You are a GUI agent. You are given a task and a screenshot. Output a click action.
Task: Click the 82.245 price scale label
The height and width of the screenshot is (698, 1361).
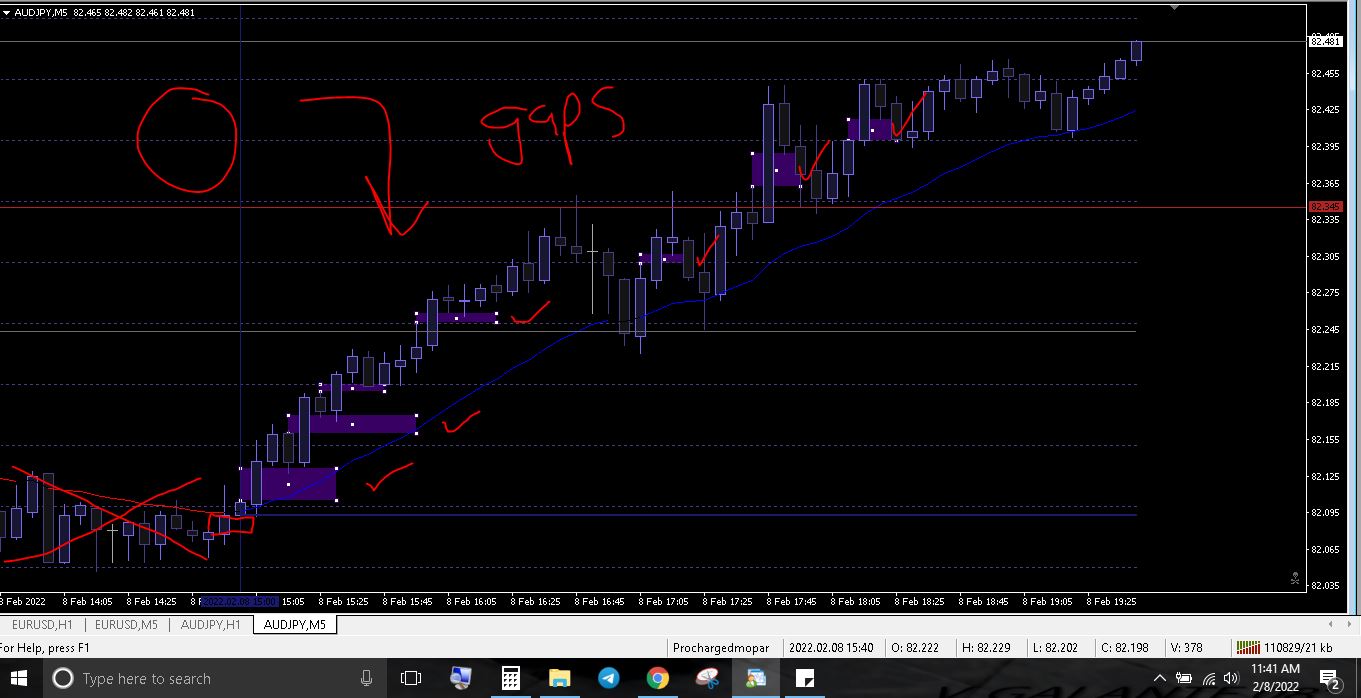click(x=1324, y=329)
